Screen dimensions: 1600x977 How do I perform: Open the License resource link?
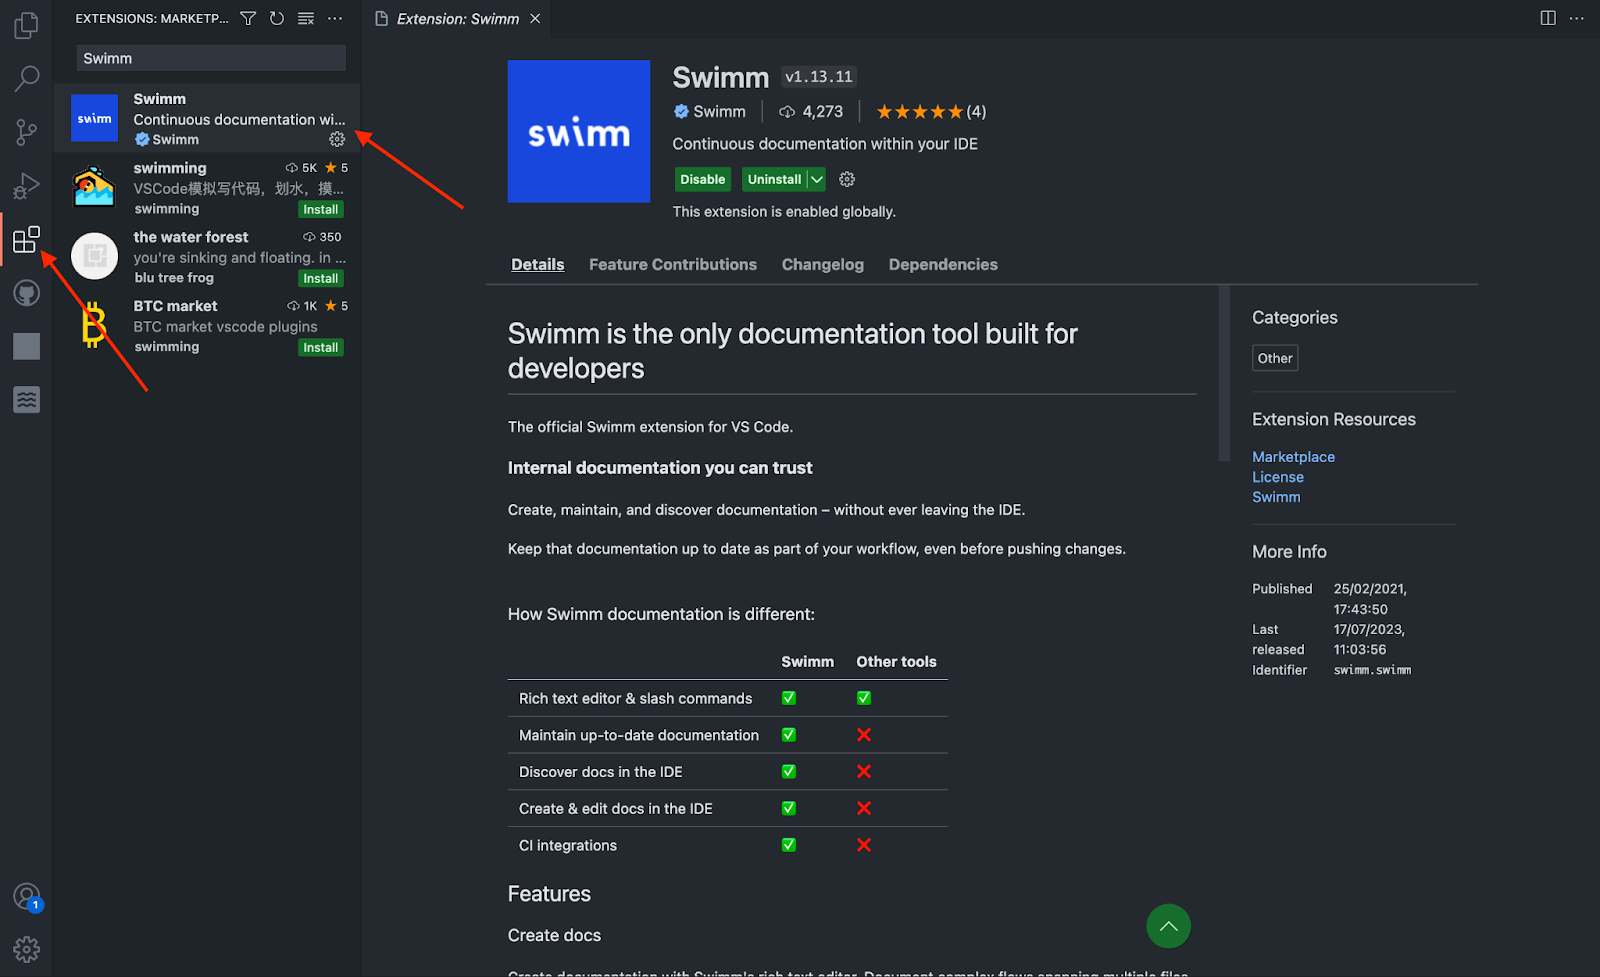point(1278,477)
